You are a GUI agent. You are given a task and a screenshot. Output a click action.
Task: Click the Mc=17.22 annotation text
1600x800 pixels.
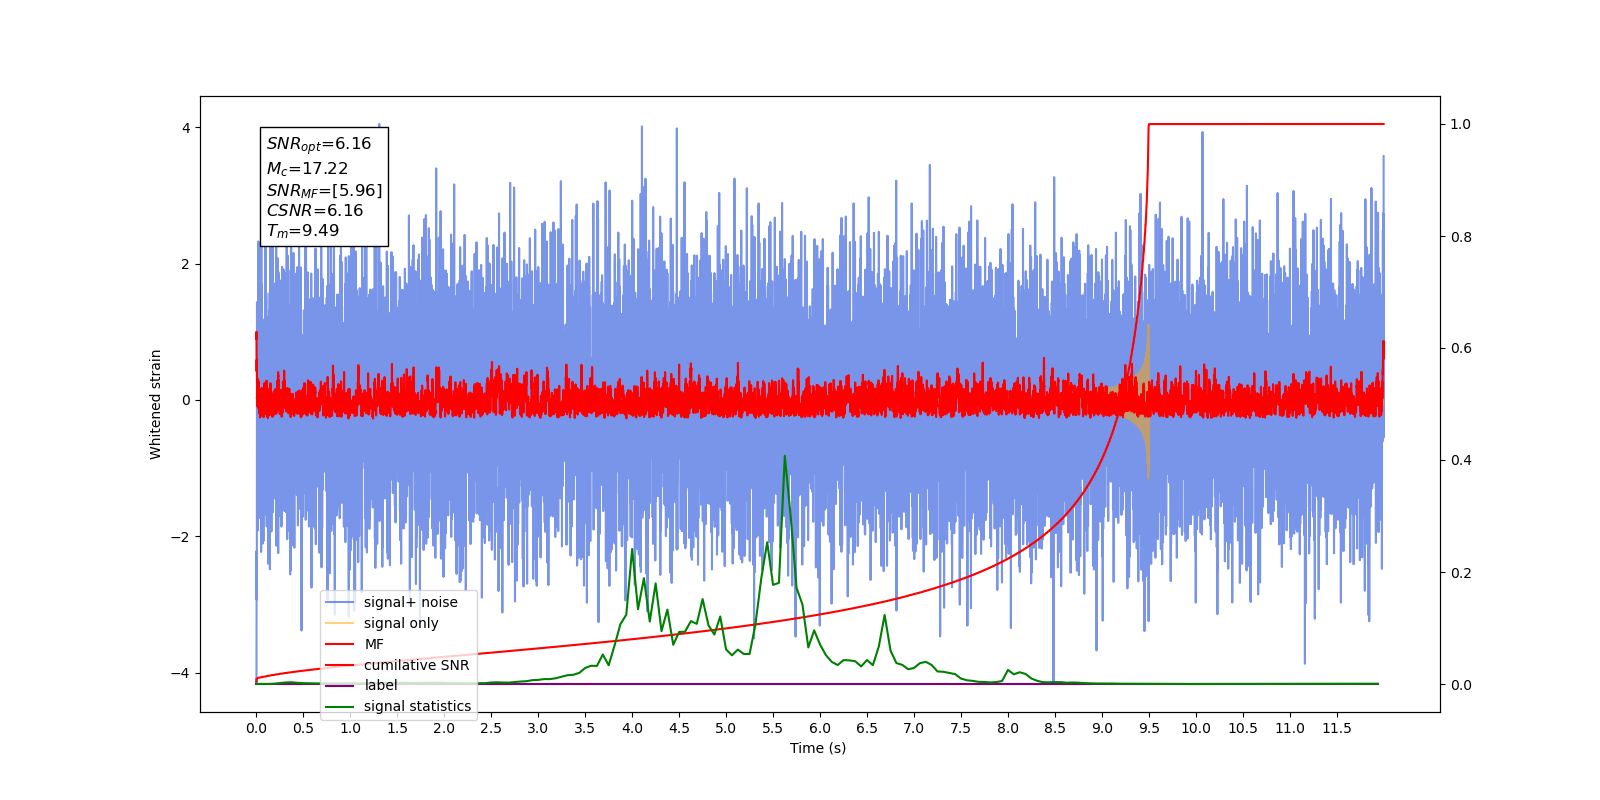tap(307, 169)
